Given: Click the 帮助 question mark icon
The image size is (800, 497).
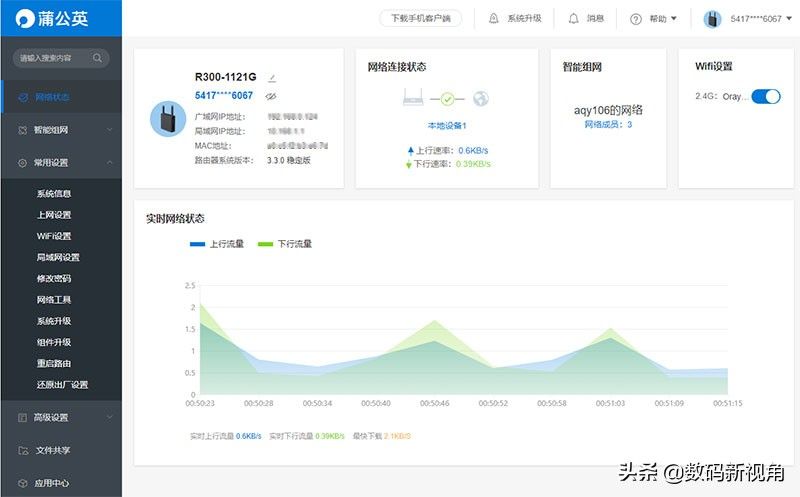Looking at the screenshot, I should 636,19.
